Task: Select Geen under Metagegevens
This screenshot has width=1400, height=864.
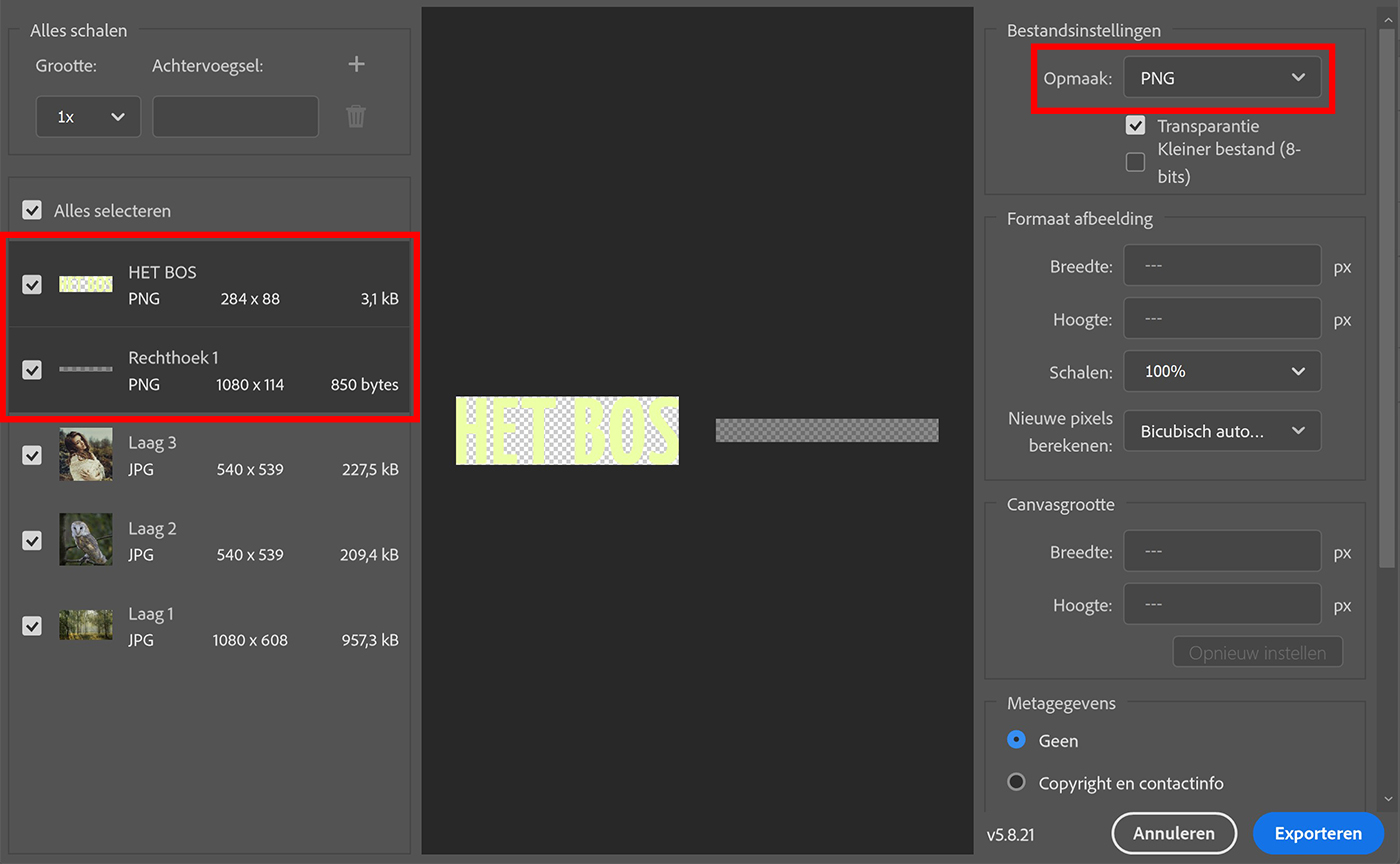Action: point(1016,740)
